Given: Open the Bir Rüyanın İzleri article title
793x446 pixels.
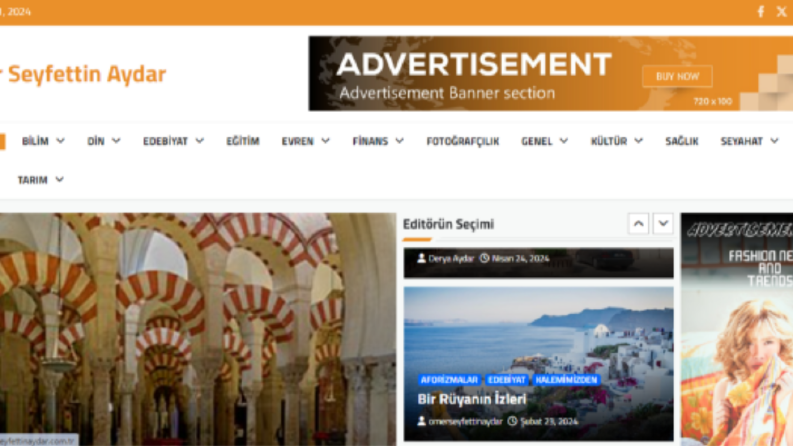Looking at the screenshot, I should click(x=472, y=399).
